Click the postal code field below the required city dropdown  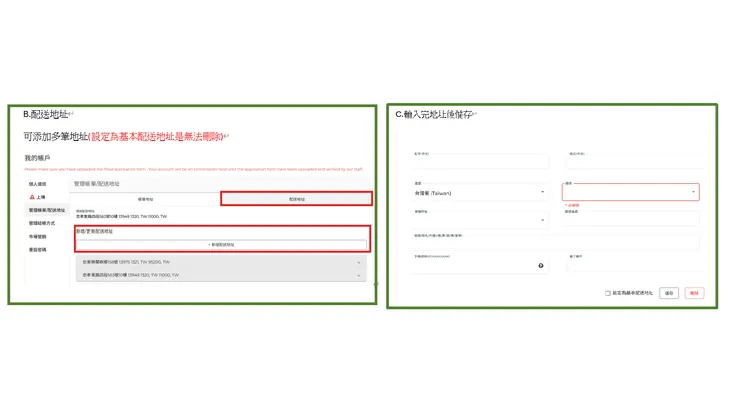(x=631, y=220)
